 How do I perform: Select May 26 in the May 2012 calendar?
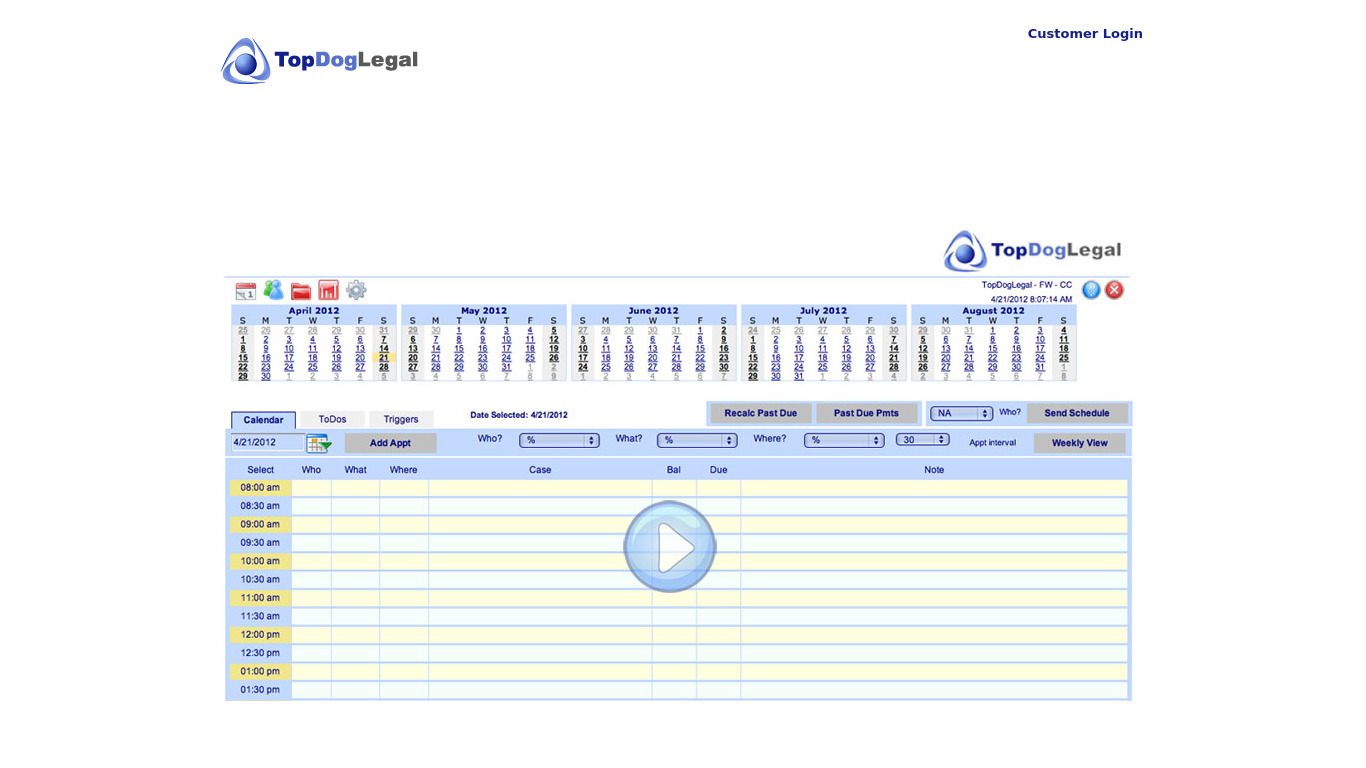(x=554, y=357)
